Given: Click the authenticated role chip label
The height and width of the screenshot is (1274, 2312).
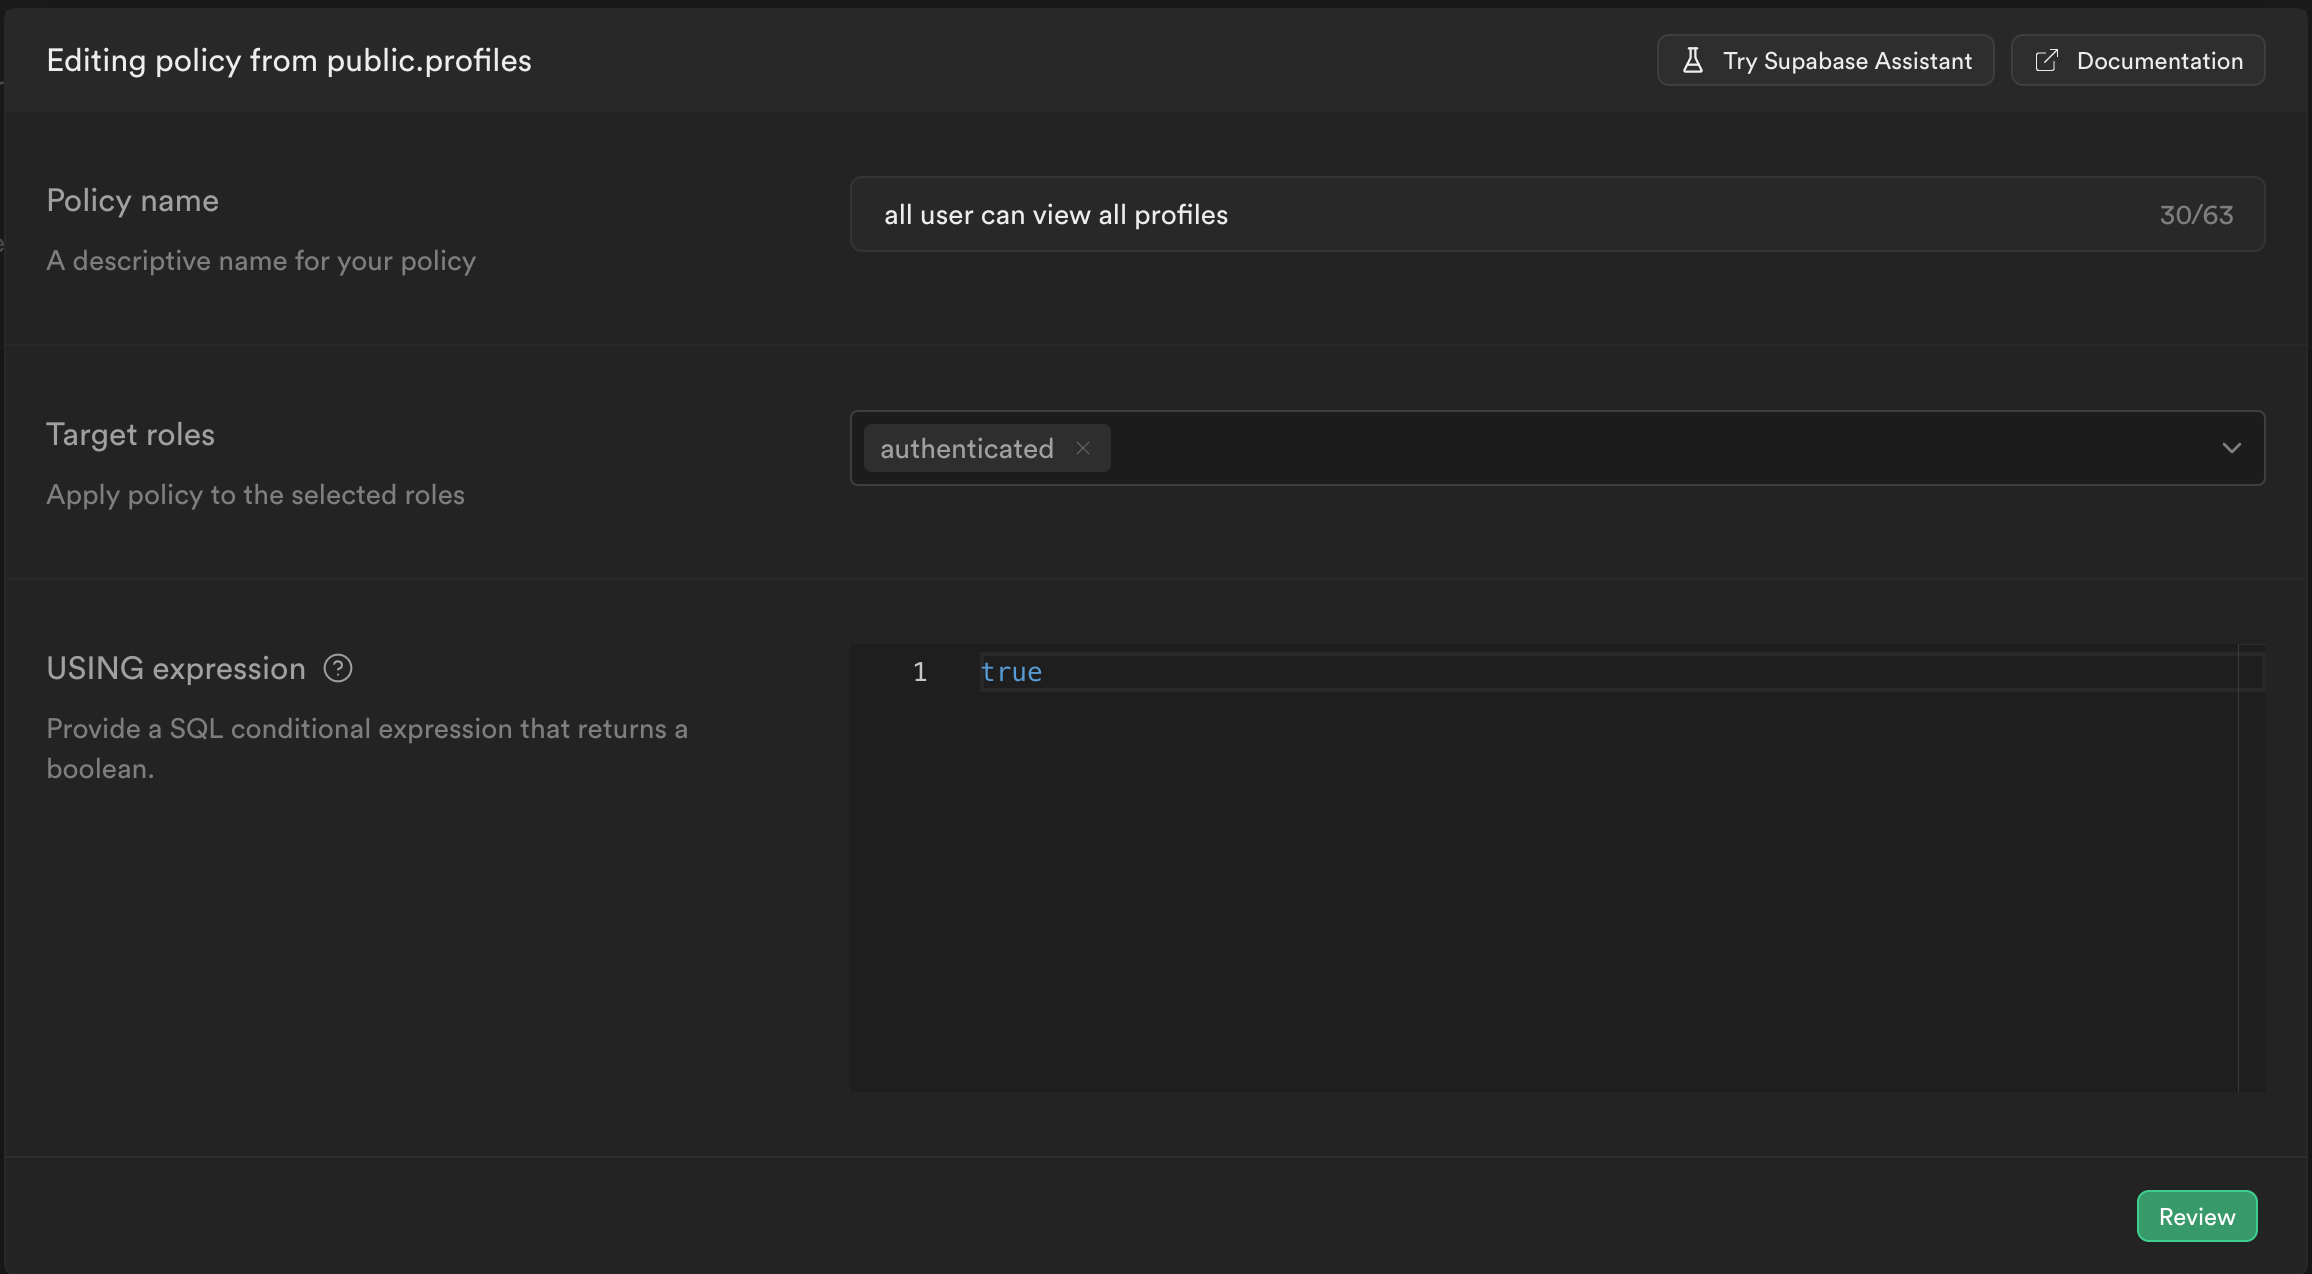Looking at the screenshot, I should [x=966, y=449].
